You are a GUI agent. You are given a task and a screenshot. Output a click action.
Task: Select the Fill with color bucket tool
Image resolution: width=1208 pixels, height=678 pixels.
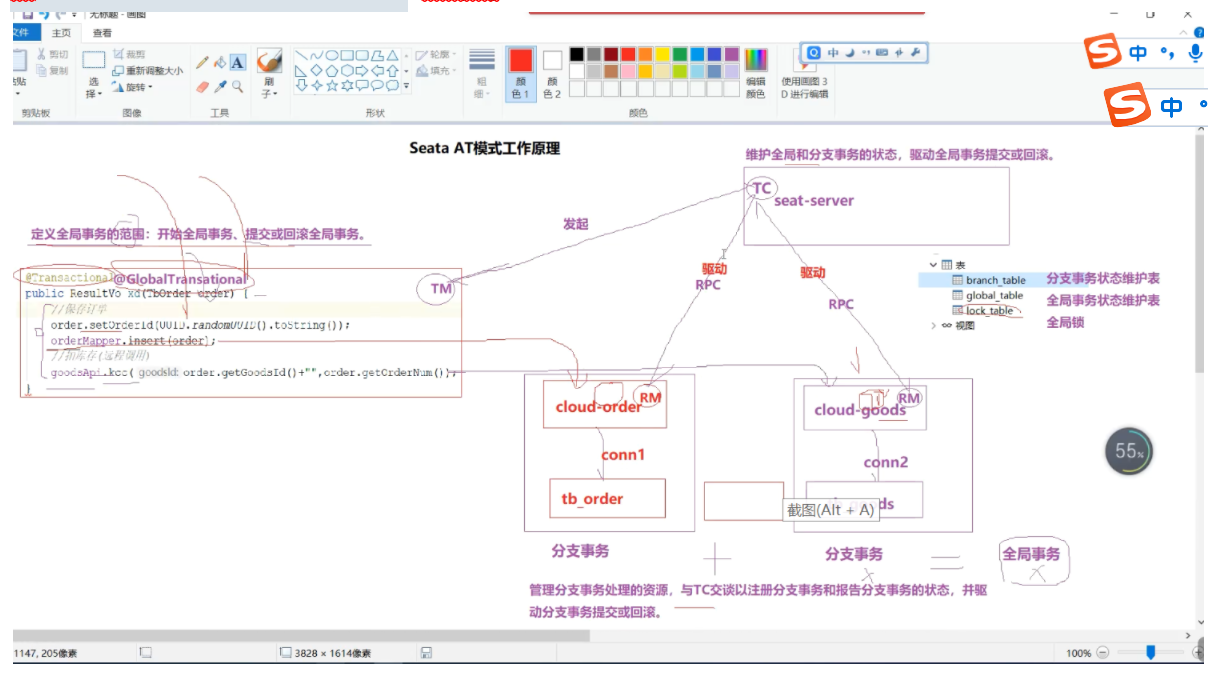point(220,62)
